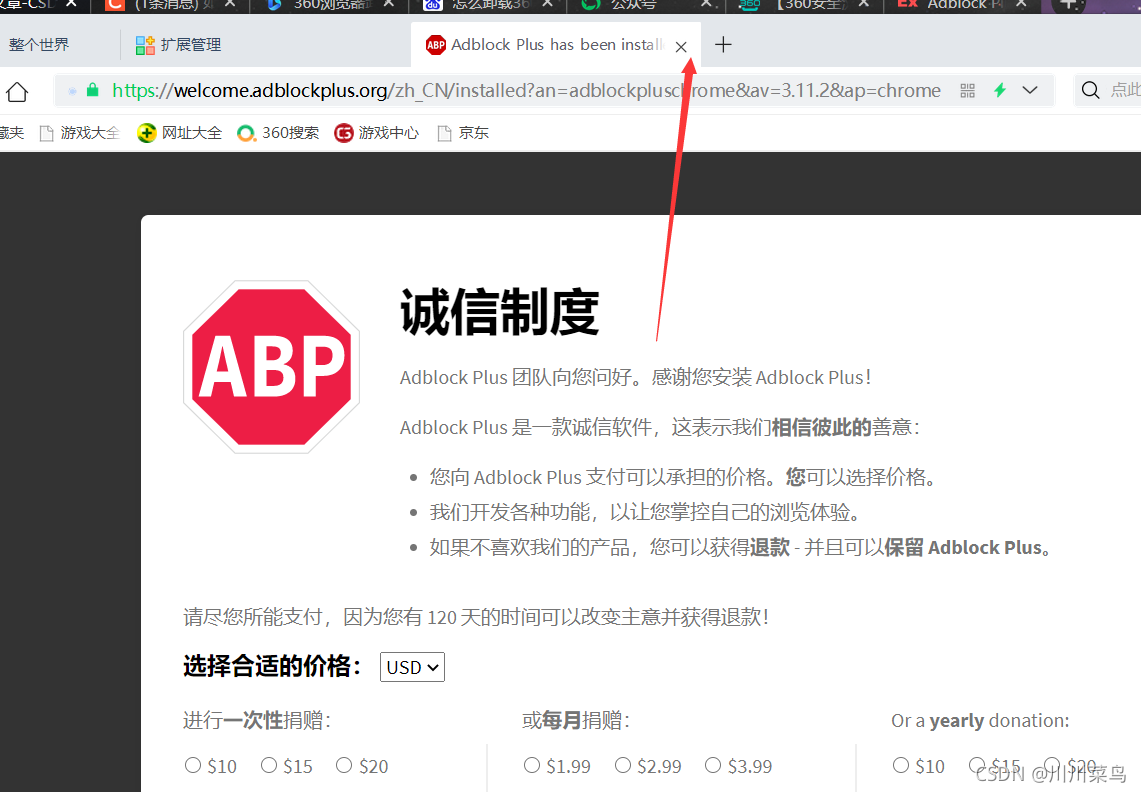
Task: Switch to the 整个世界 tab
Action: tap(39, 45)
